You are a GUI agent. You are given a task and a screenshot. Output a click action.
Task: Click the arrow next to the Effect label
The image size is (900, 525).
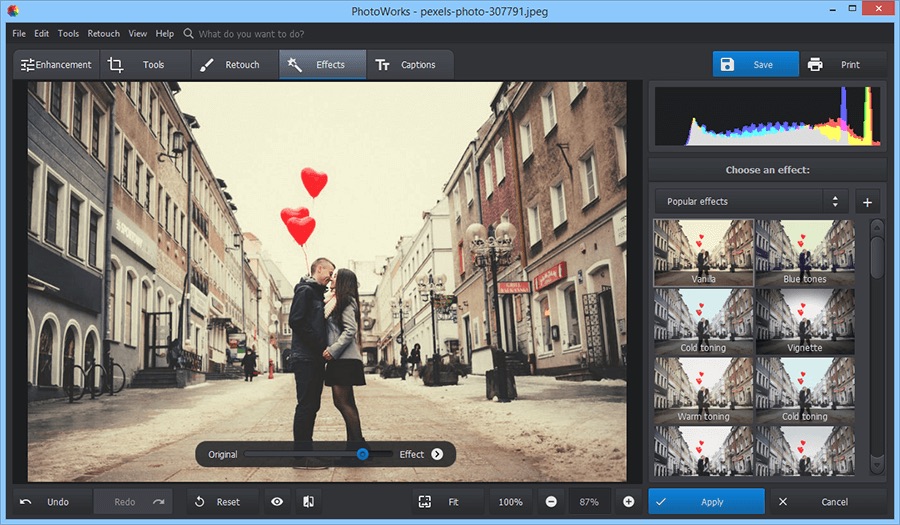click(x=437, y=454)
